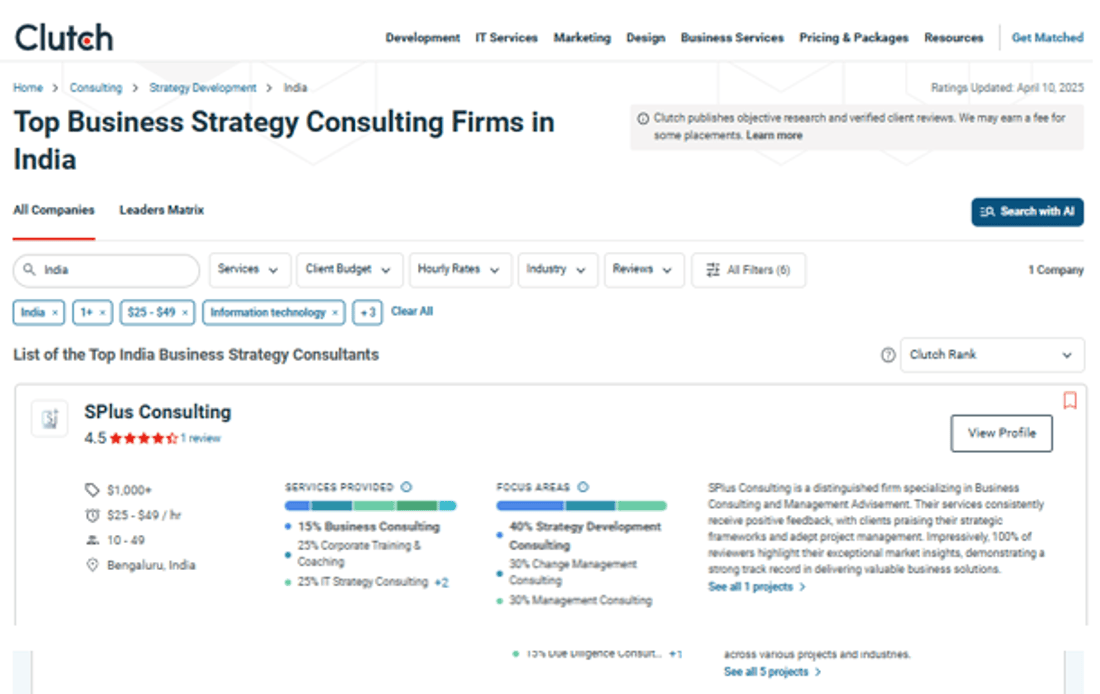This screenshot has height=694, width=1100.
Task: Remove the India filter chip
Action: 55,313
